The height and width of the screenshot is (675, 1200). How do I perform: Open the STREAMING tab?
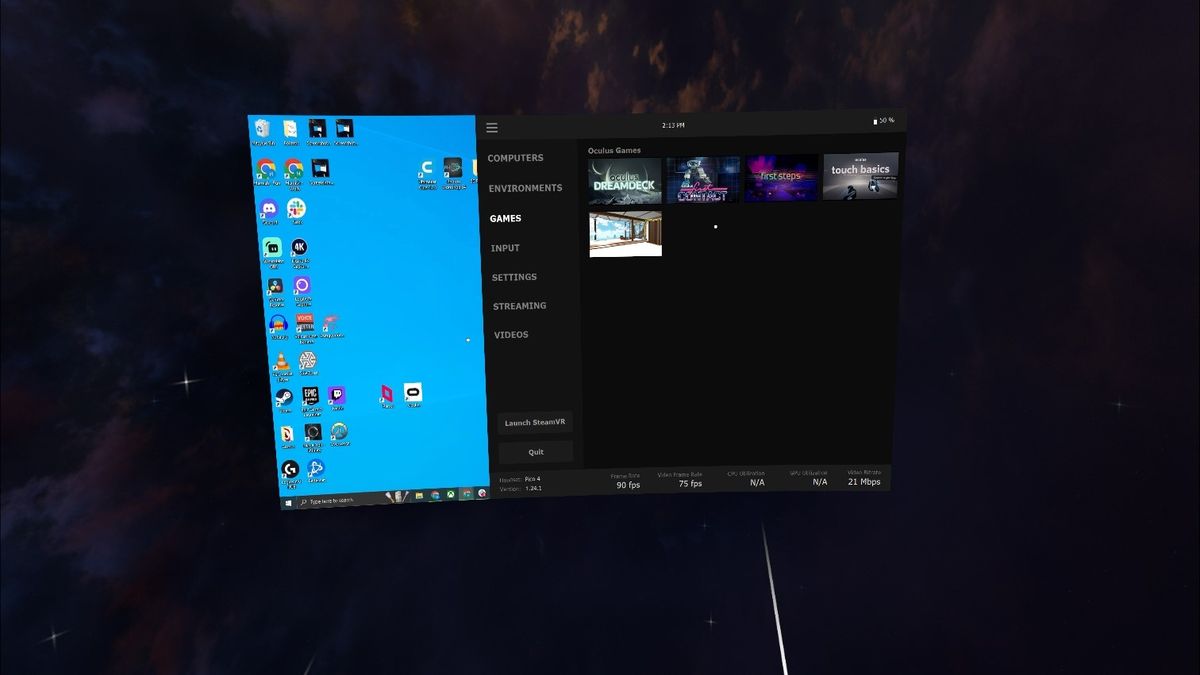click(x=517, y=305)
